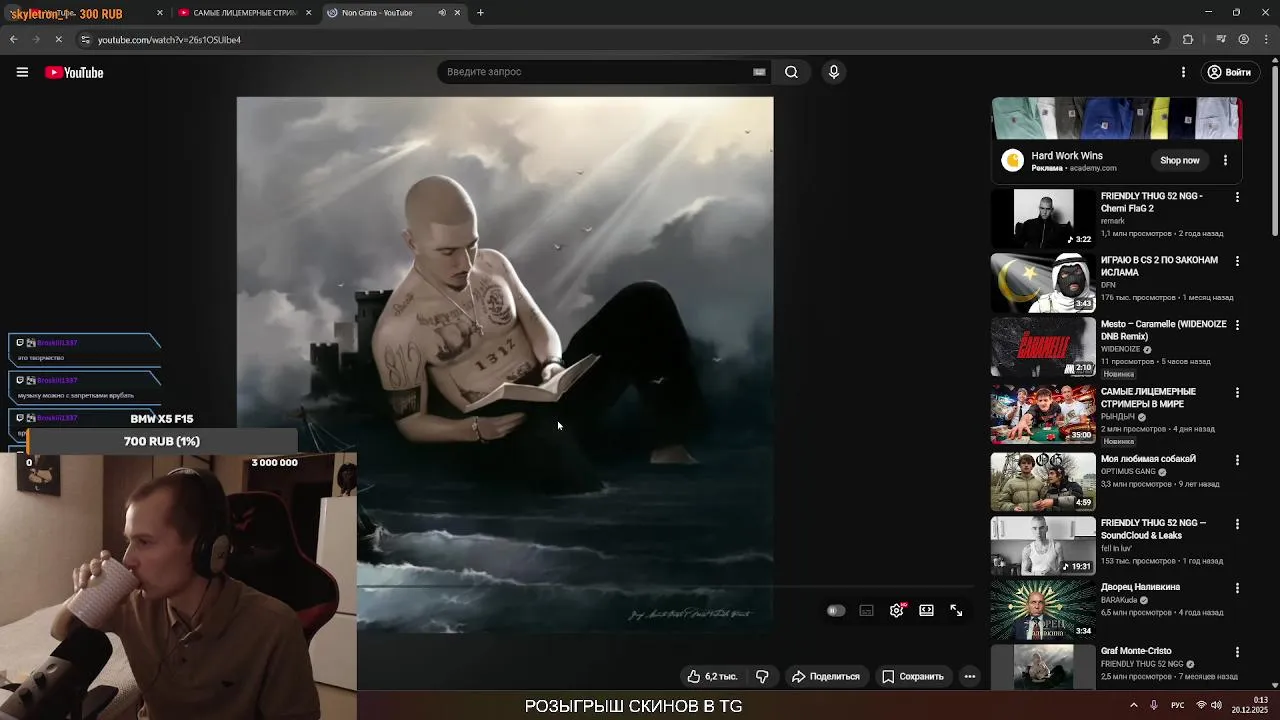The image size is (1280, 720).
Task: Open on-screen keyboard icon in search box
Action: tap(759, 72)
